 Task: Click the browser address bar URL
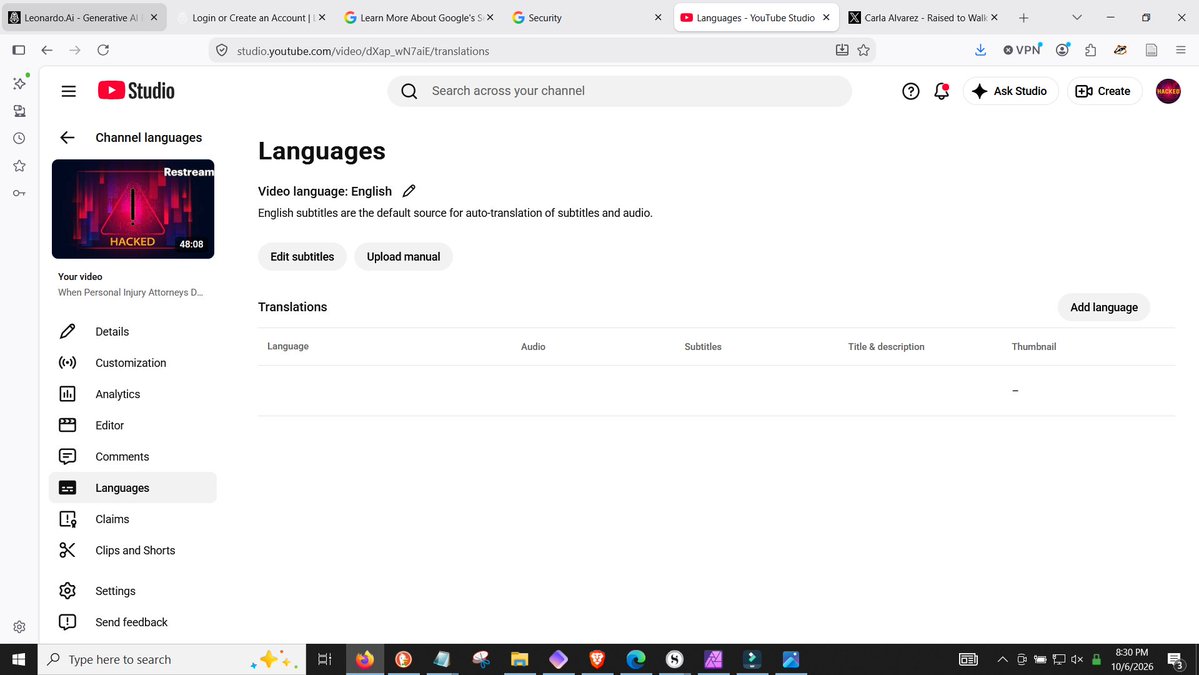(362, 51)
